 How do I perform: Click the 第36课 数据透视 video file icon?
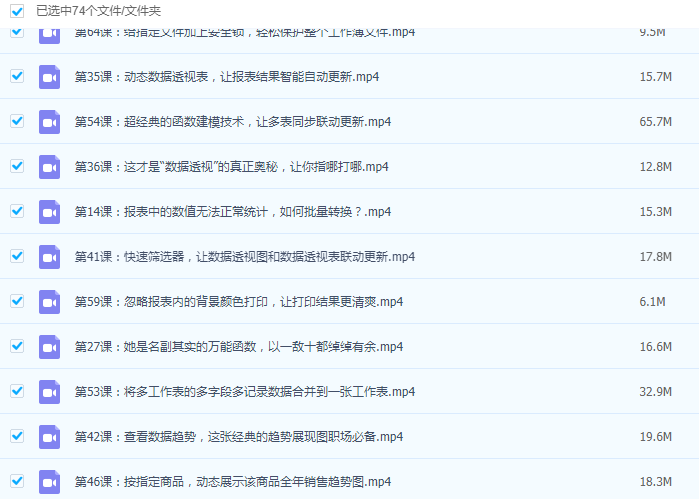(x=49, y=167)
